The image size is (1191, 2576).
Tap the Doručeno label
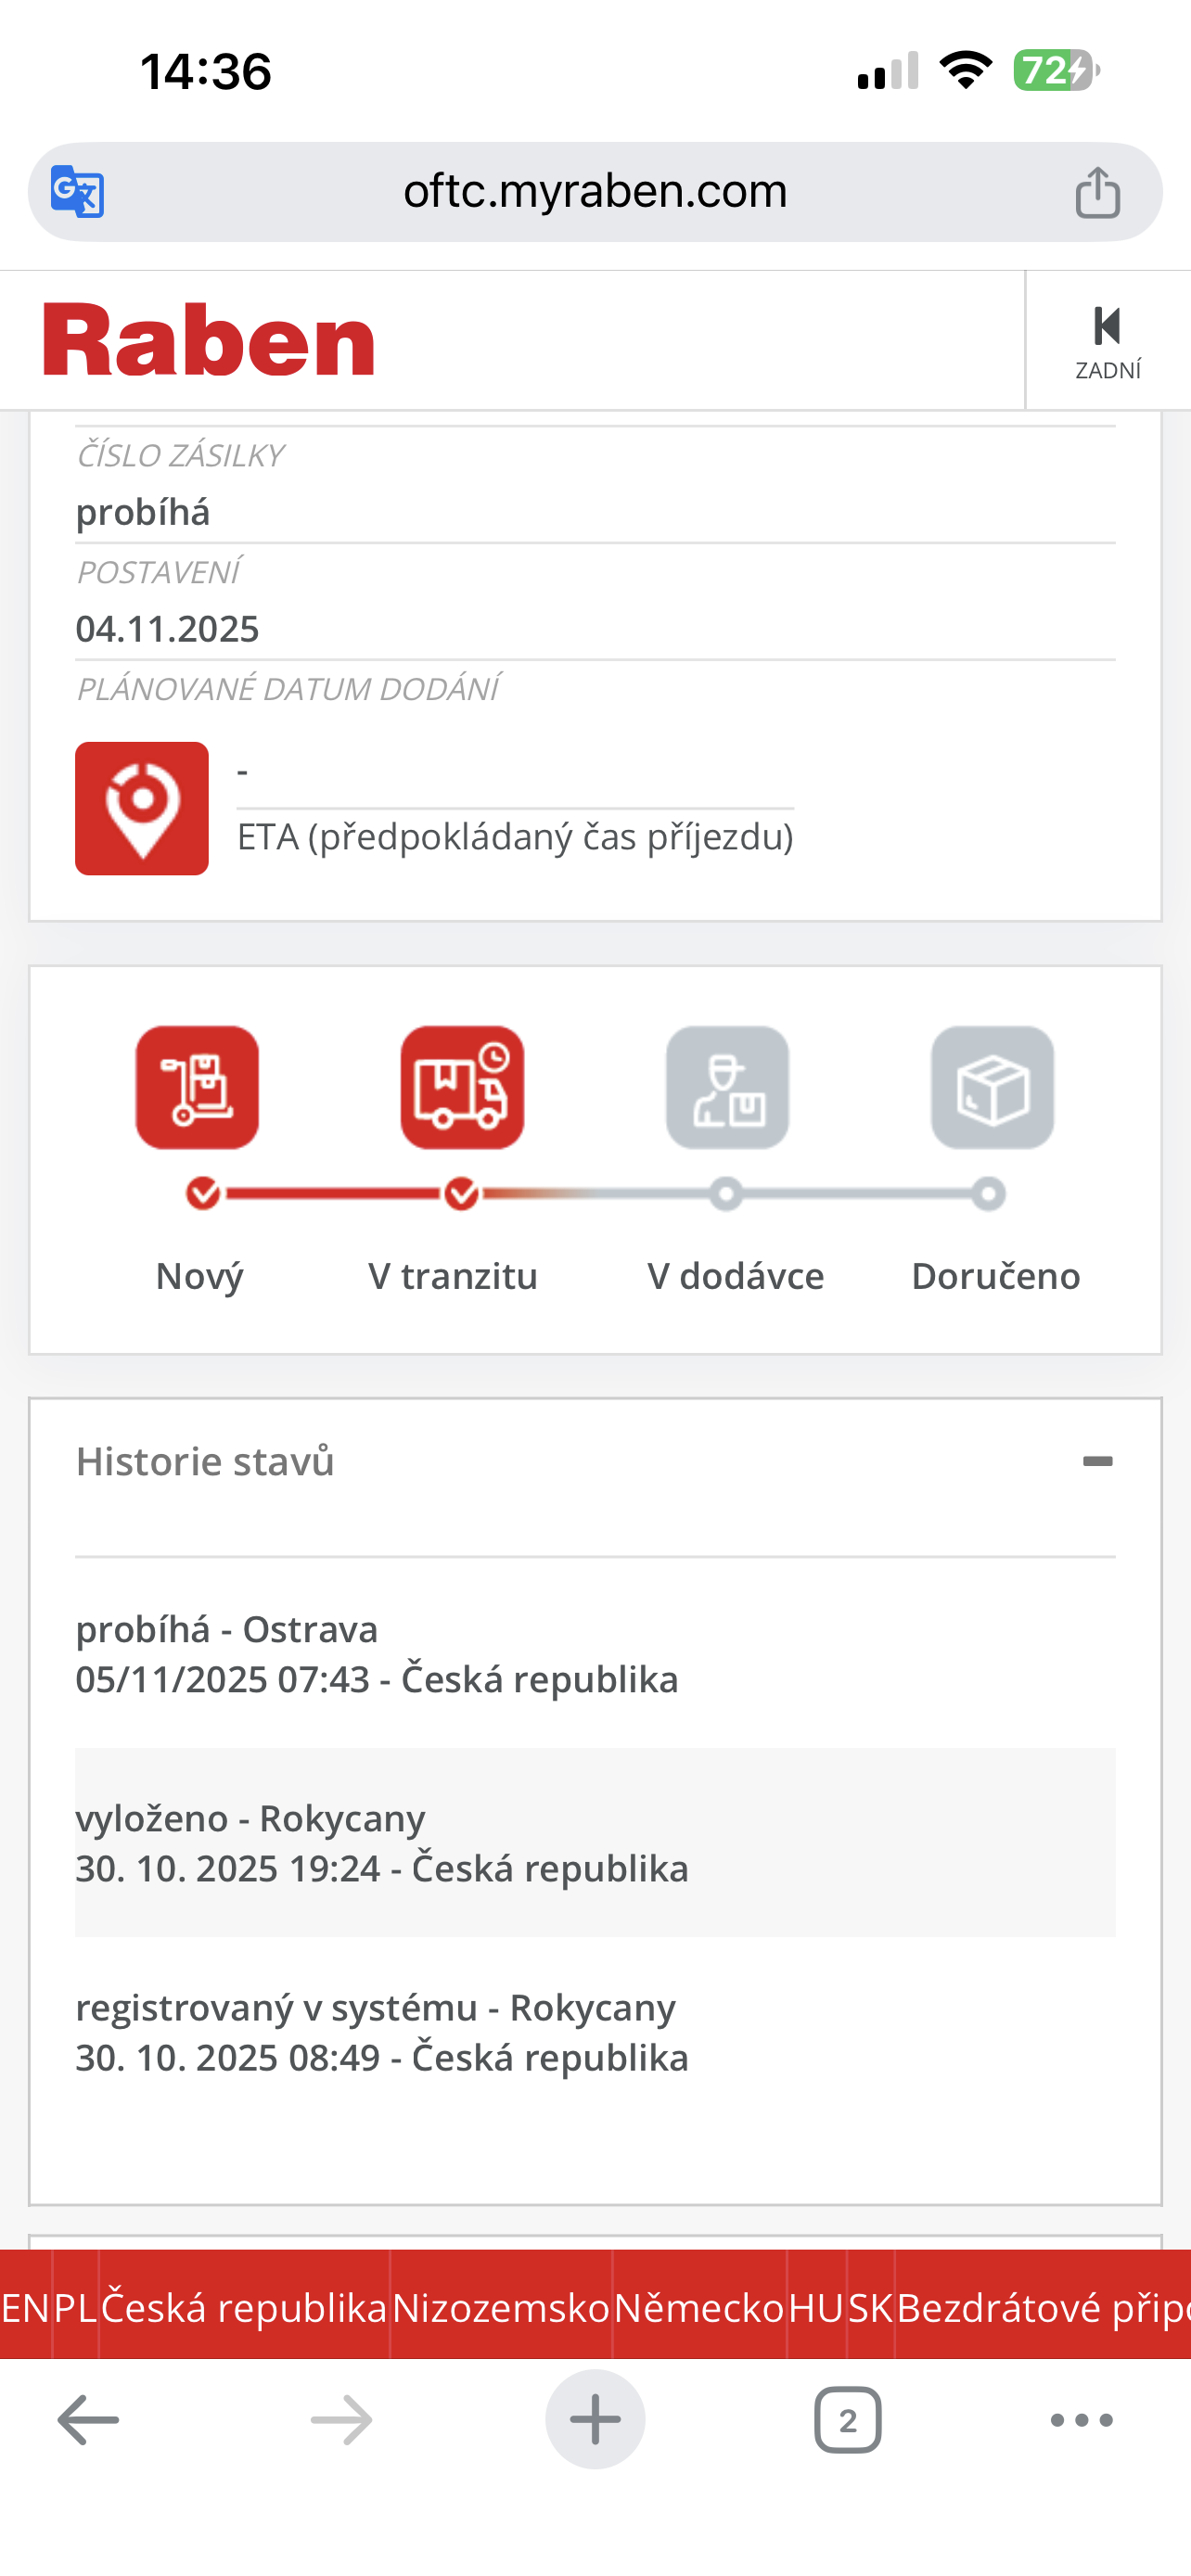[x=996, y=1276]
